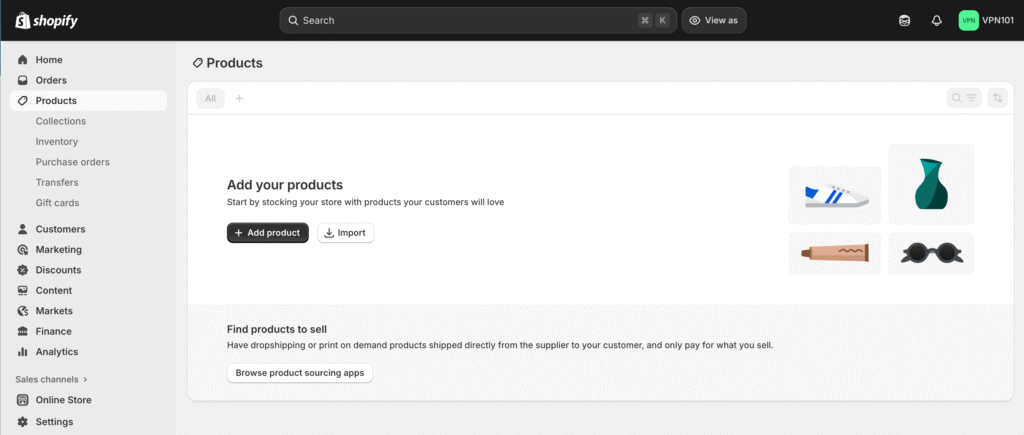Click the Shopify logo in top bar
The image size is (1024, 435).
click(46, 20)
